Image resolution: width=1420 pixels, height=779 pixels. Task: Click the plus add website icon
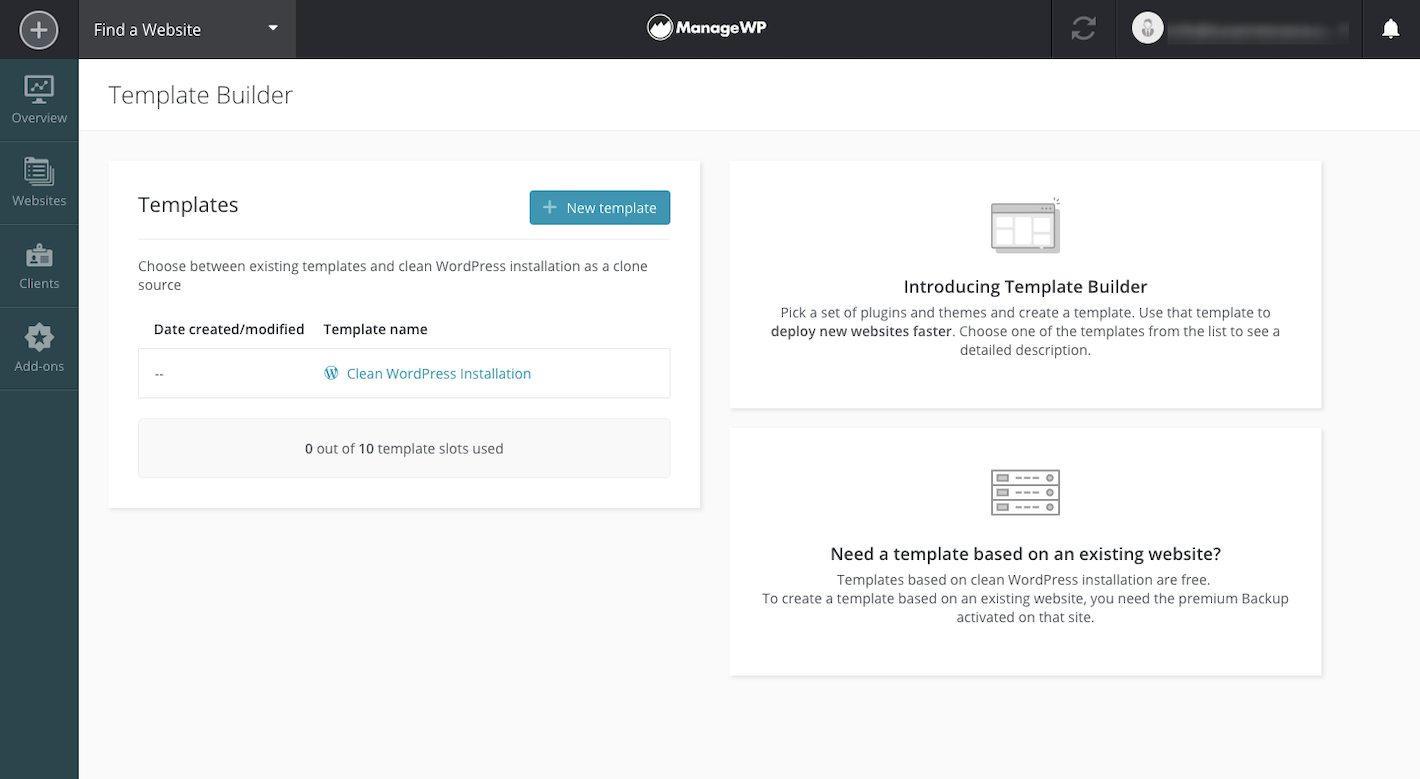click(39, 29)
